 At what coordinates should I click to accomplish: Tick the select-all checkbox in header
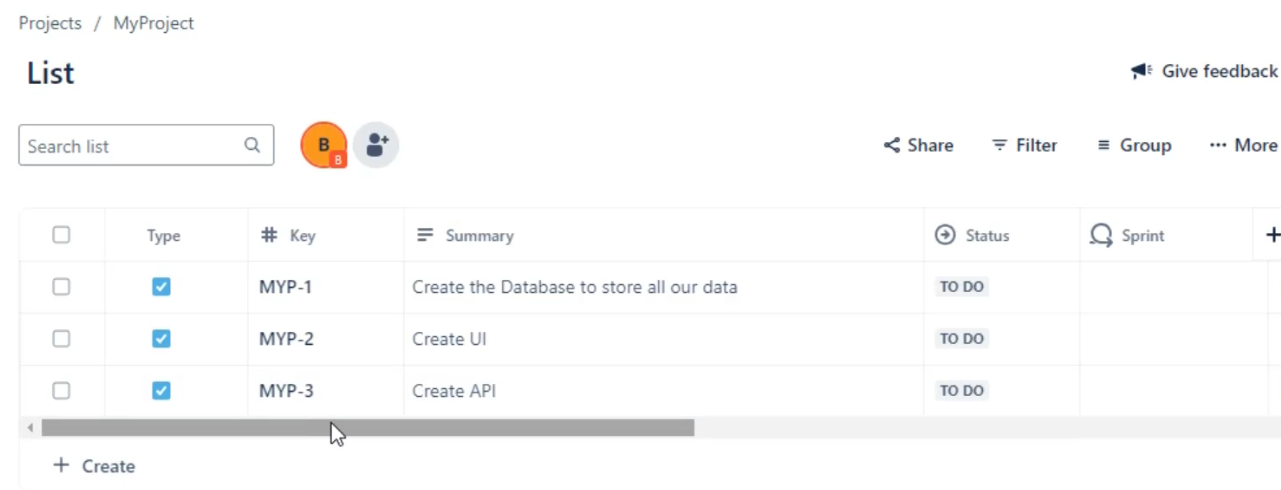61,235
